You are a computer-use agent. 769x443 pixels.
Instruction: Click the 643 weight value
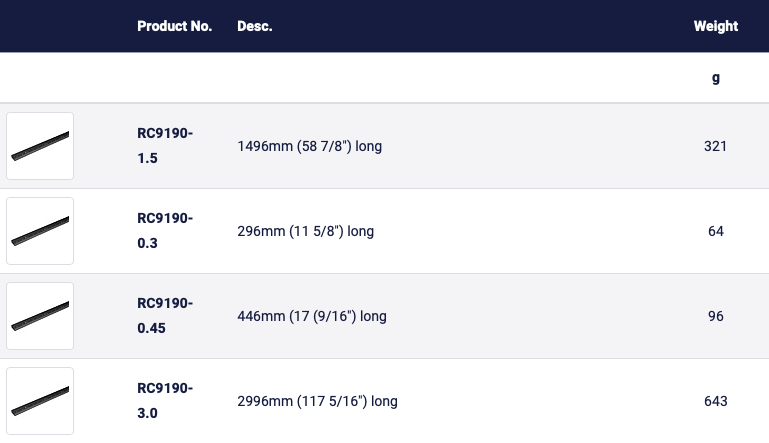pos(716,401)
